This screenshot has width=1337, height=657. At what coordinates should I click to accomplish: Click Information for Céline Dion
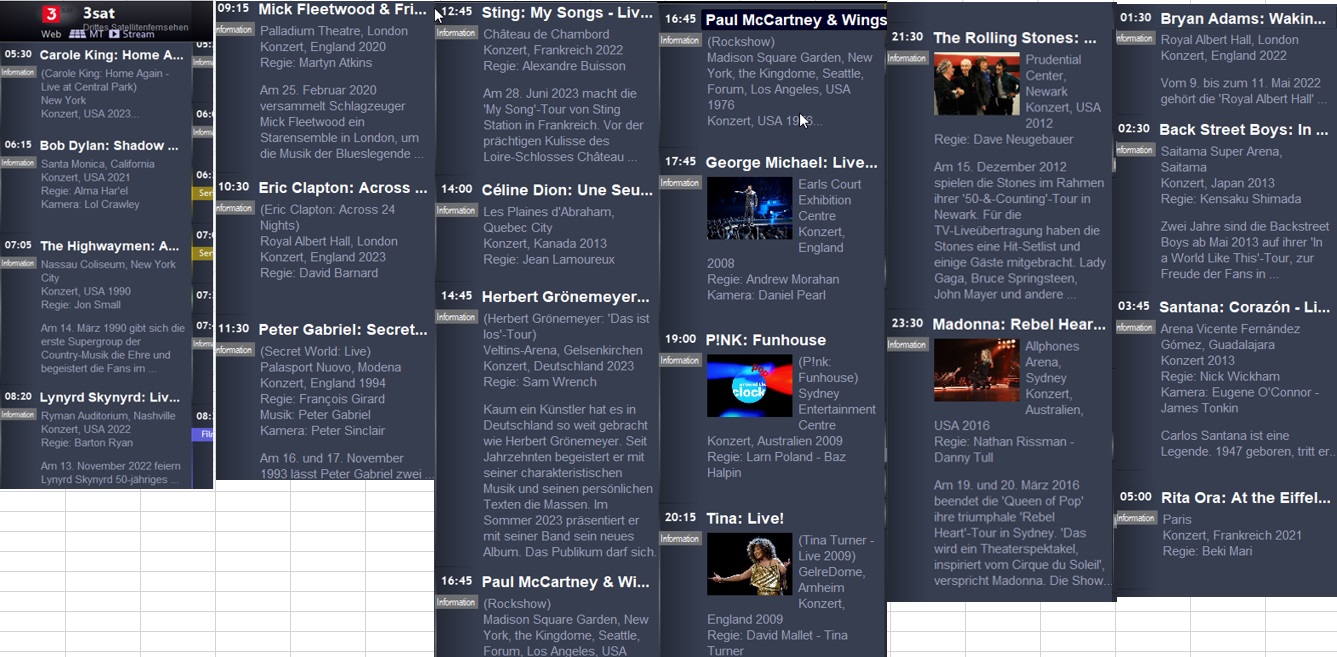[456, 210]
